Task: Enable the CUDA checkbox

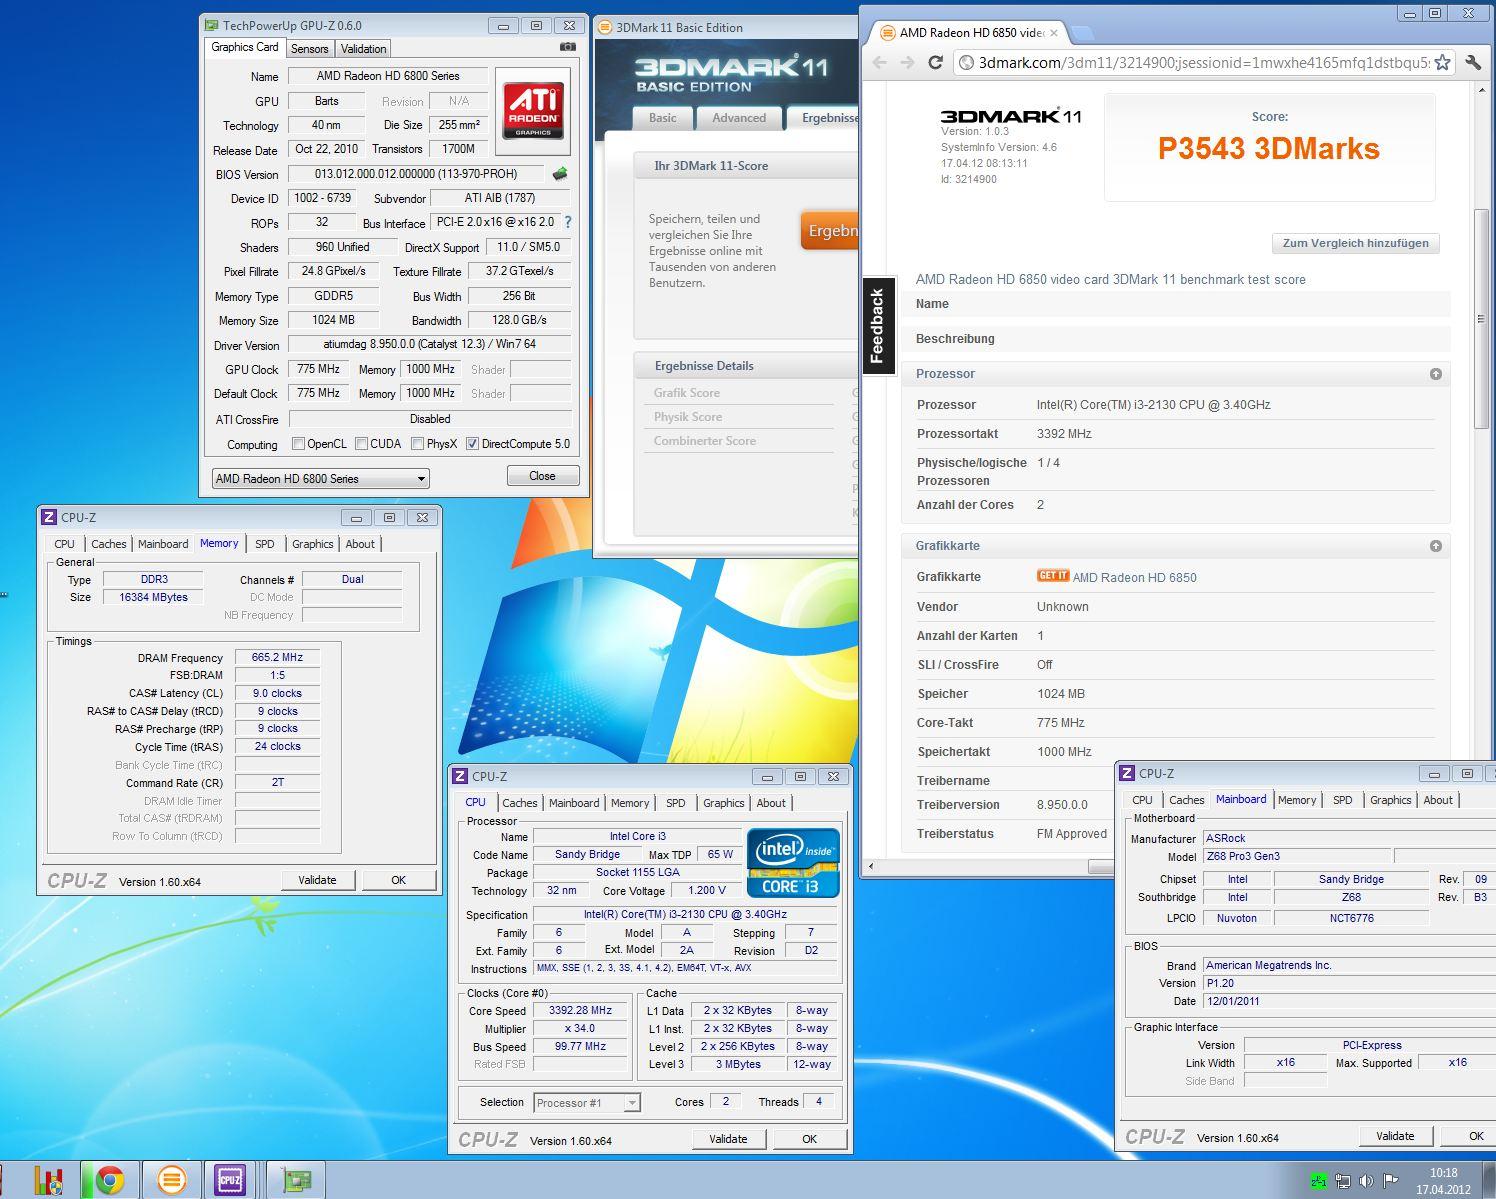Action: click(x=361, y=443)
